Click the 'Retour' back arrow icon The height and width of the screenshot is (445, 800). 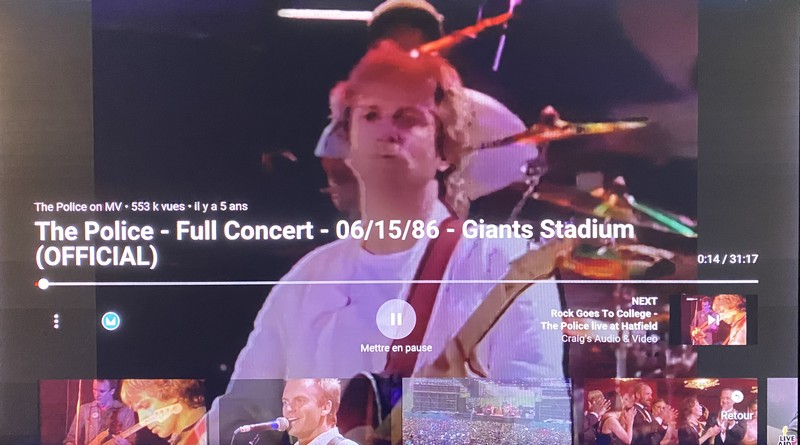(x=737, y=397)
